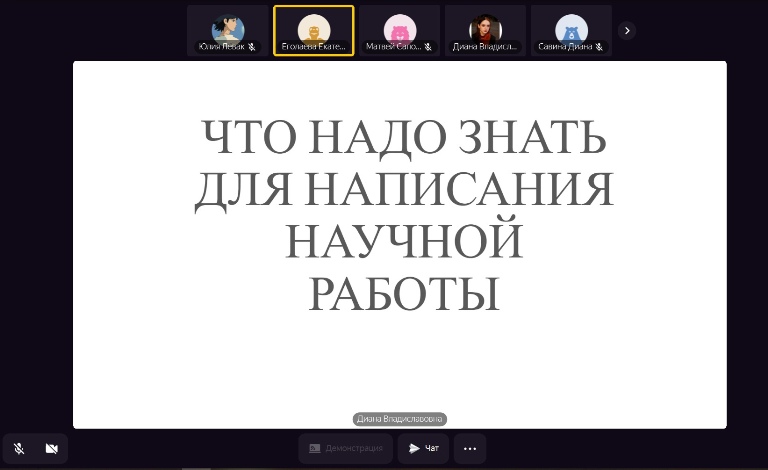
Task: Click the muted mic icon on Савина Диана
Action: pos(599,47)
